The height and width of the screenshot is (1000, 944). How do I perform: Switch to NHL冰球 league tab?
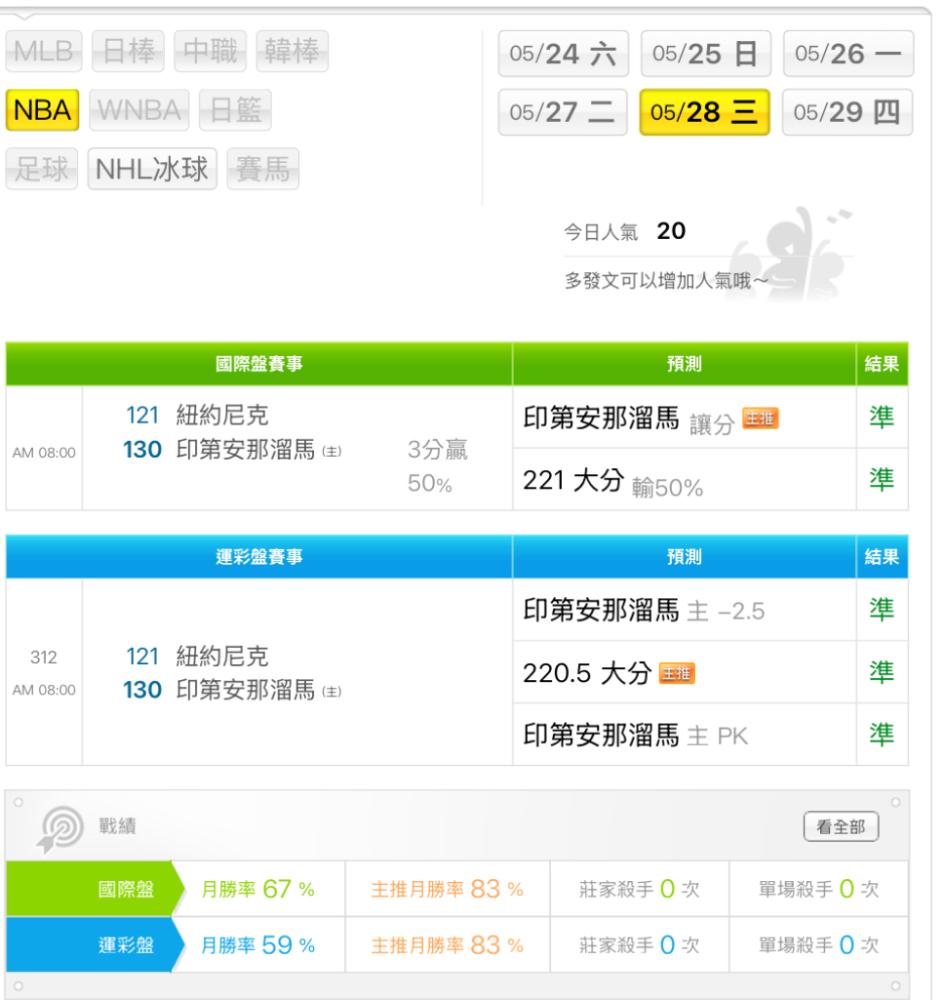coord(153,170)
